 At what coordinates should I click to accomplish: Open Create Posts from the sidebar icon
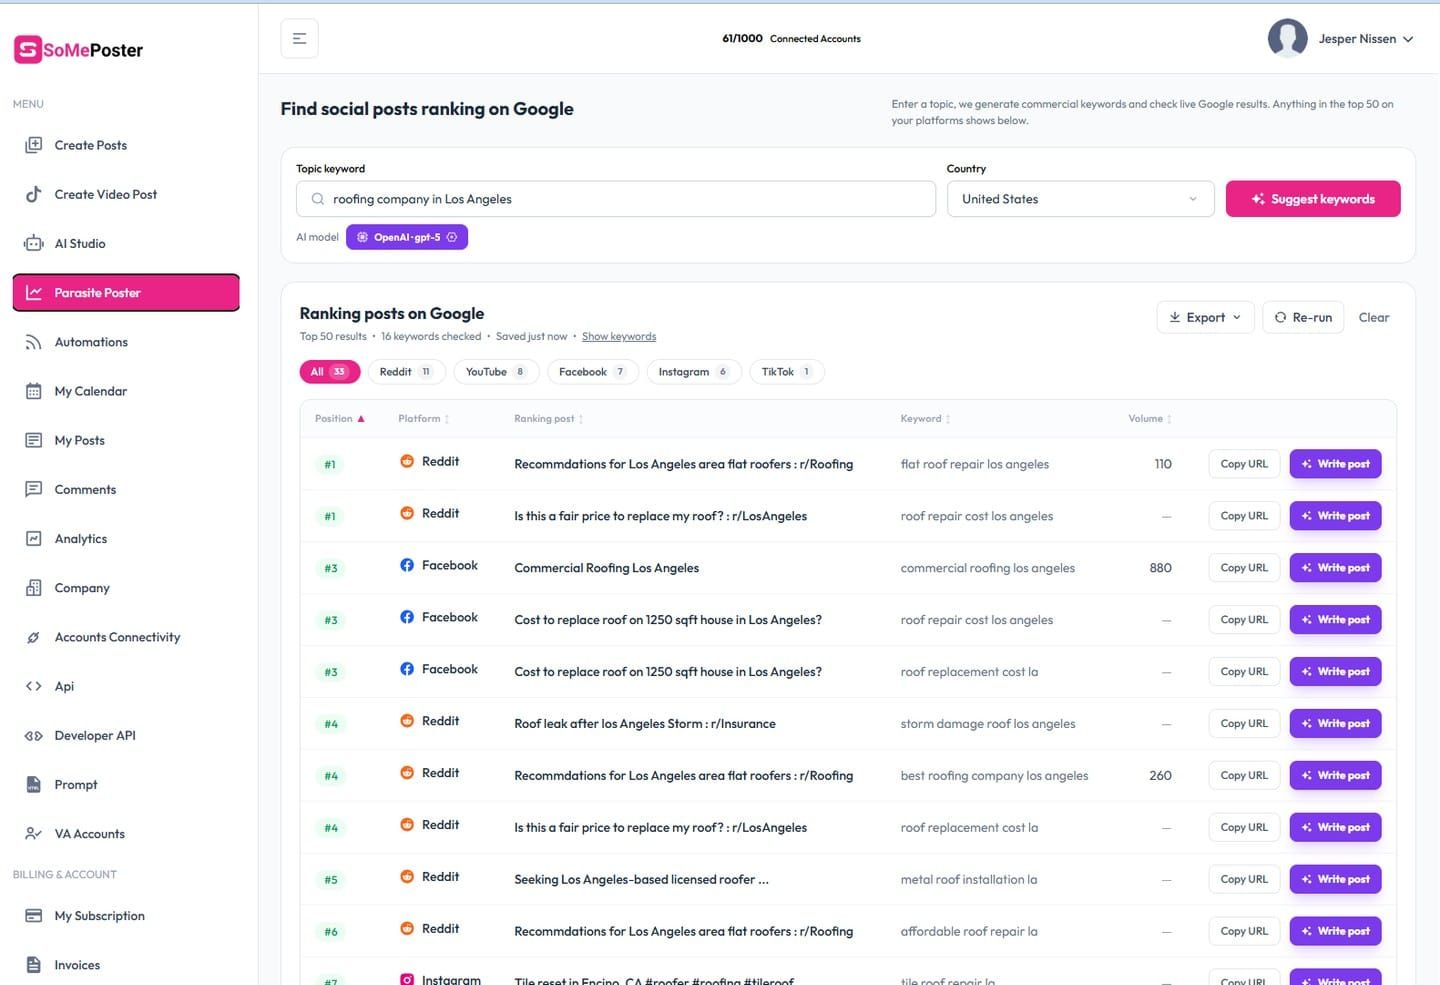pos(34,145)
